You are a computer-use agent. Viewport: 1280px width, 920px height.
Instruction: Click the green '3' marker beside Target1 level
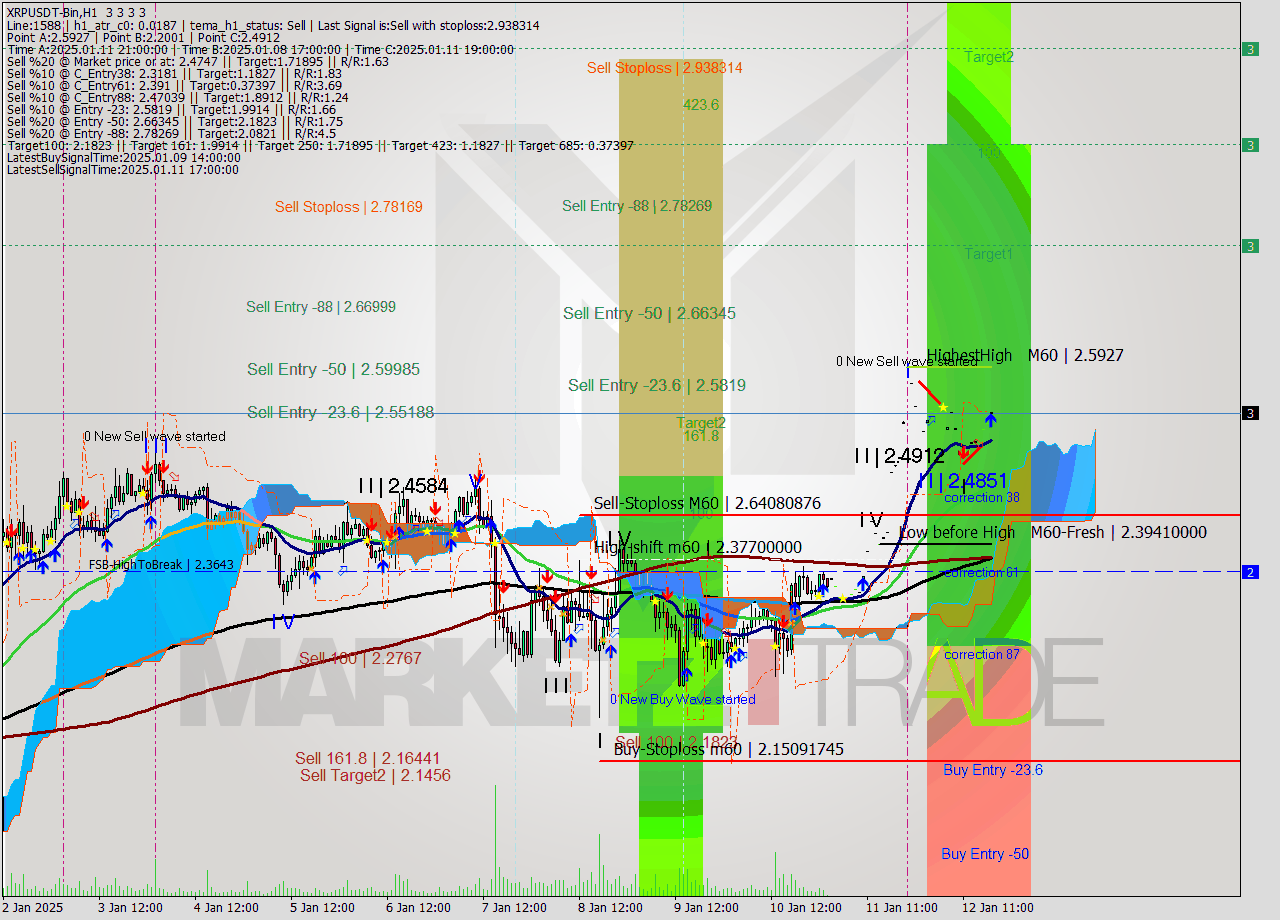point(1250,246)
